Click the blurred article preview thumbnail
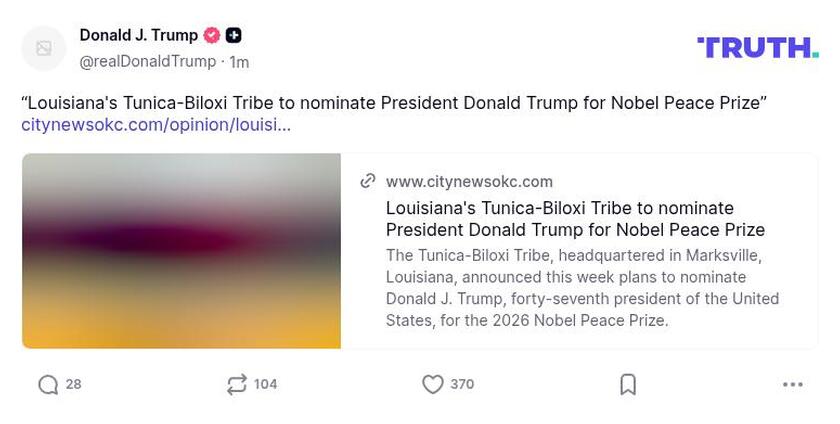The image size is (840, 424). tap(181, 251)
